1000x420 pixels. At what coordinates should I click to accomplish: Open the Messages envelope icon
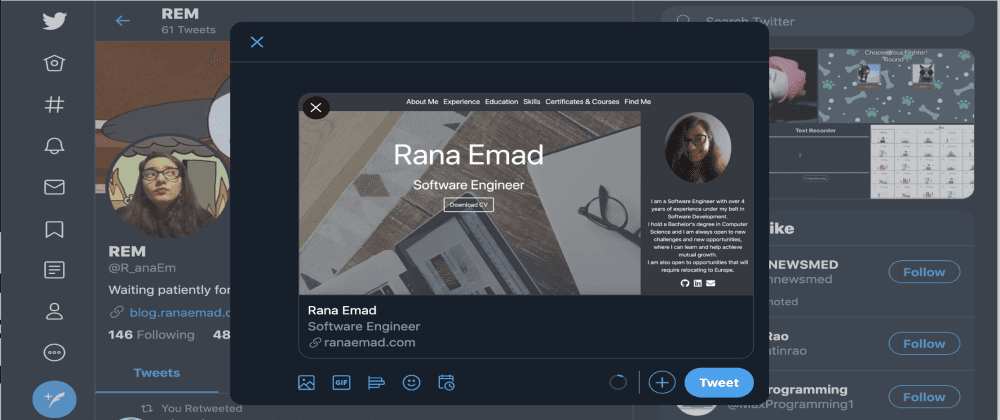(55, 187)
